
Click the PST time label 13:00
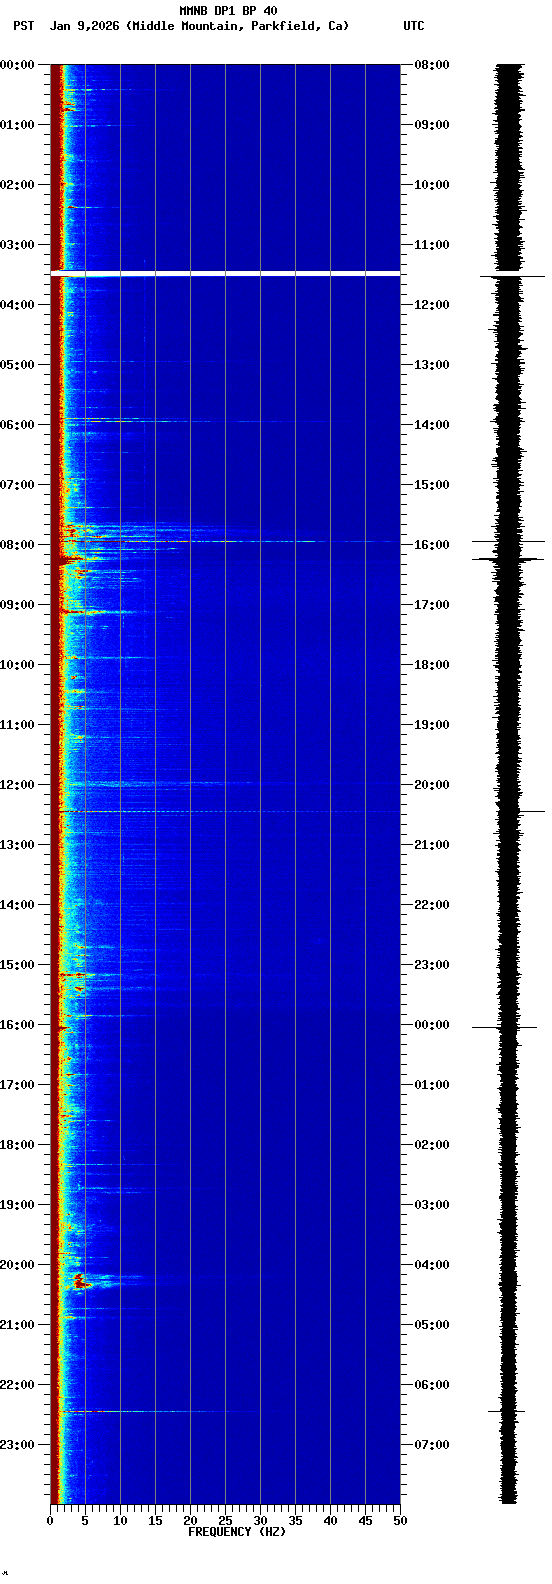pyautogui.click(x=18, y=845)
